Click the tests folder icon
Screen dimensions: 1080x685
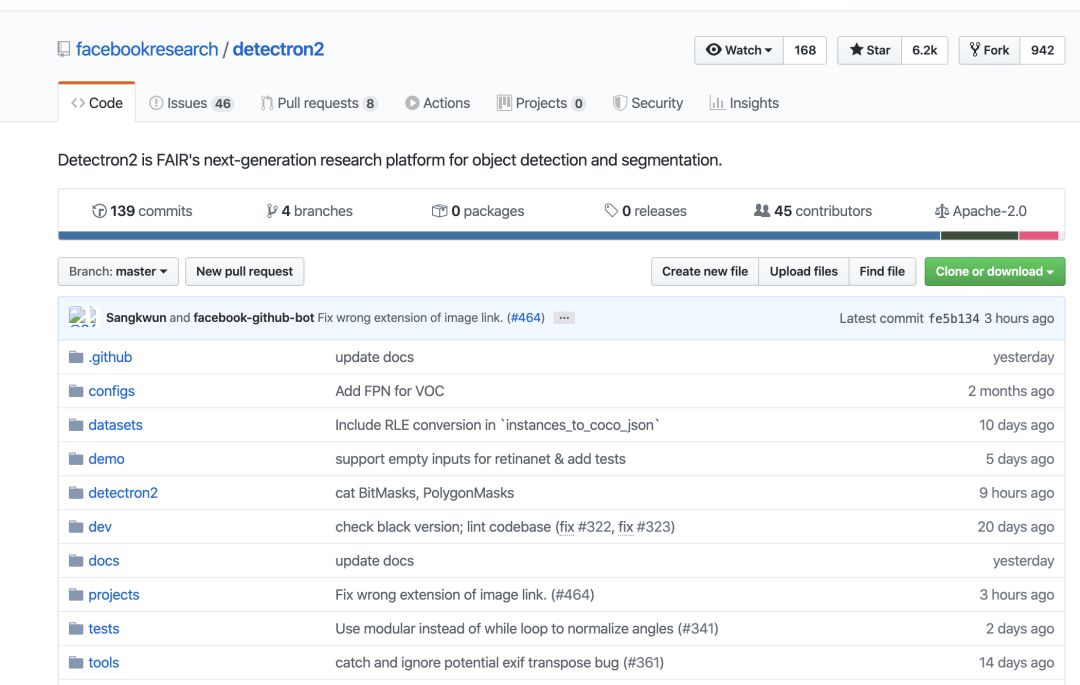[76, 629]
